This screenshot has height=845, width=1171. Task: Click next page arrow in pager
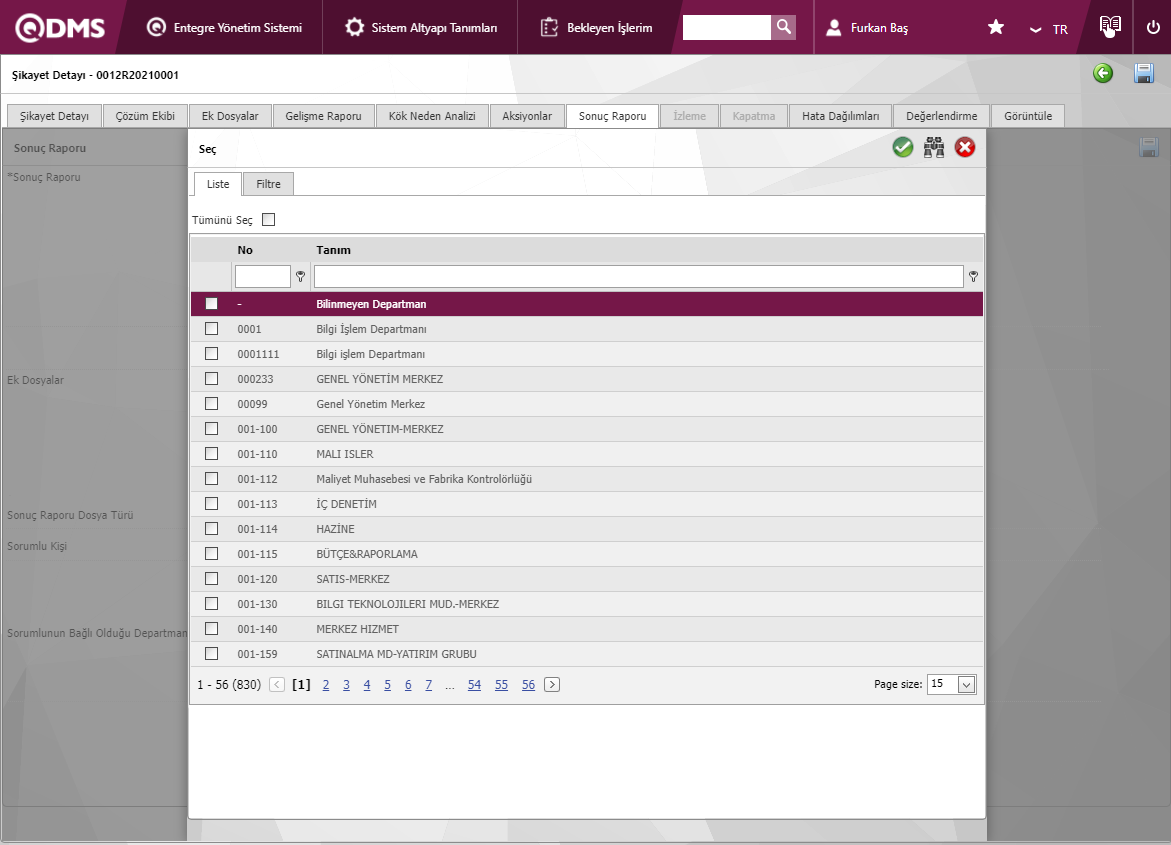(x=552, y=685)
